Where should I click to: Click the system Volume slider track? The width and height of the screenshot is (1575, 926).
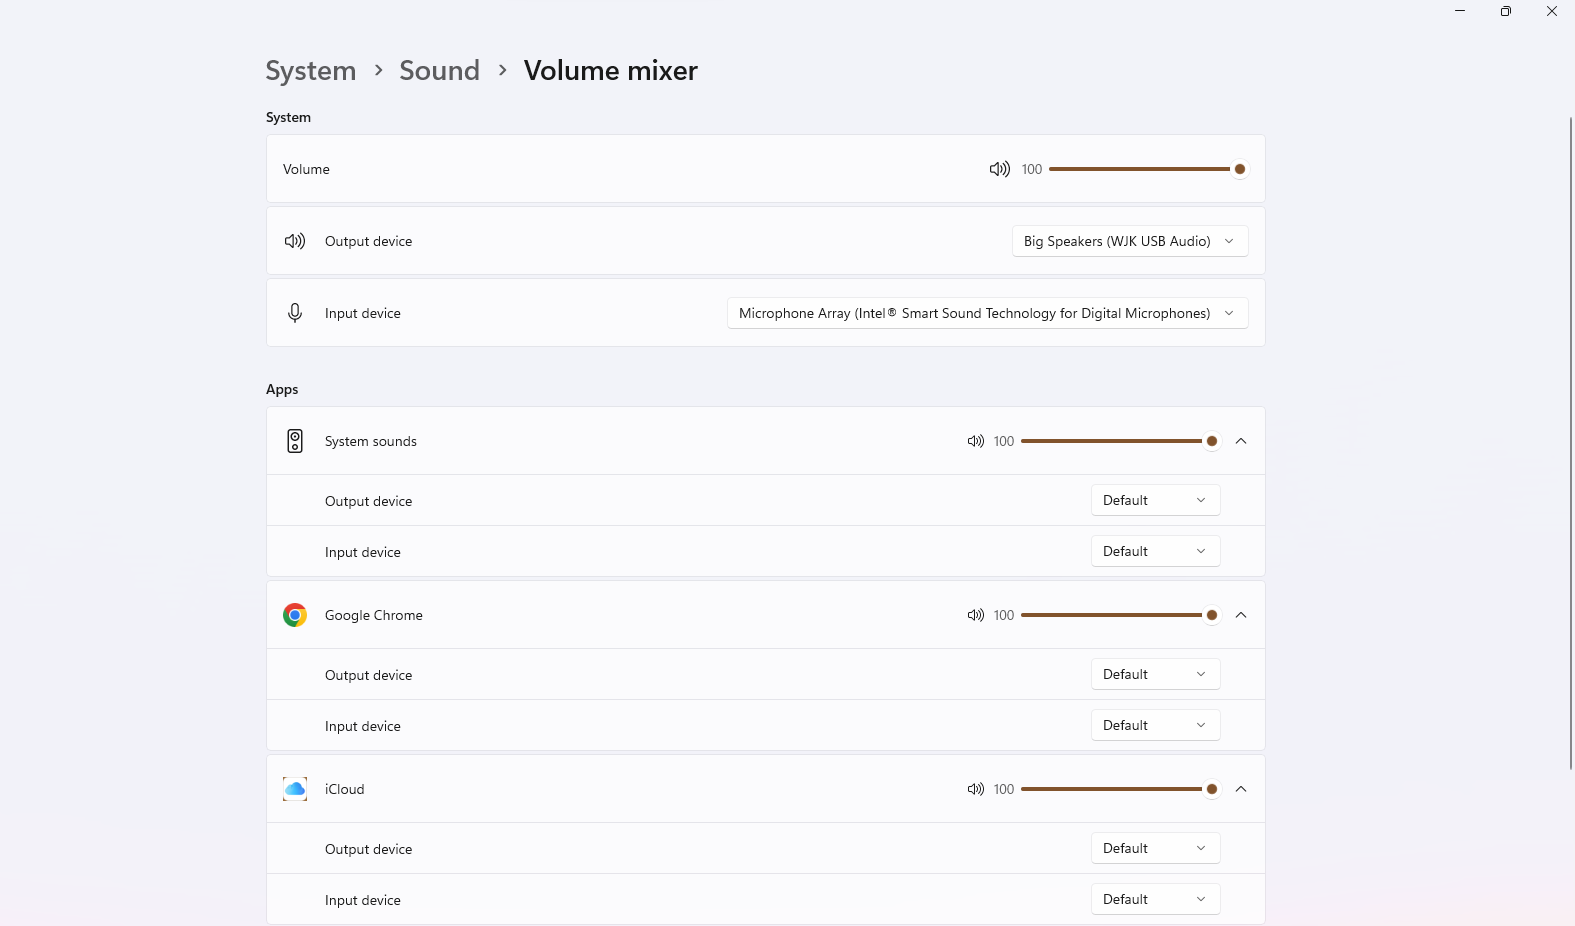(1147, 169)
